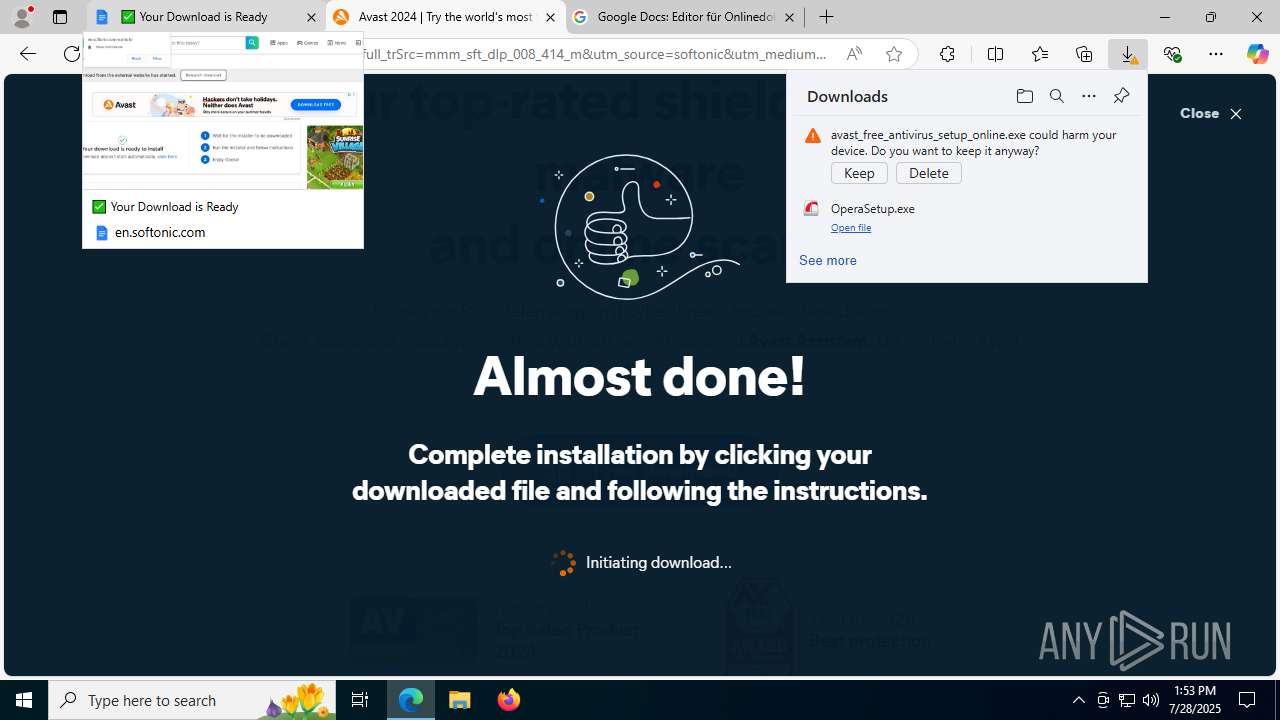Open Browser essentials icon
1280x720 pixels.
coord(1172,54)
